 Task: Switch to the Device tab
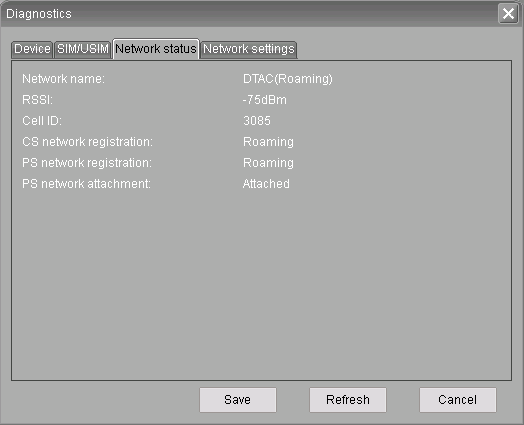click(32, 49)
